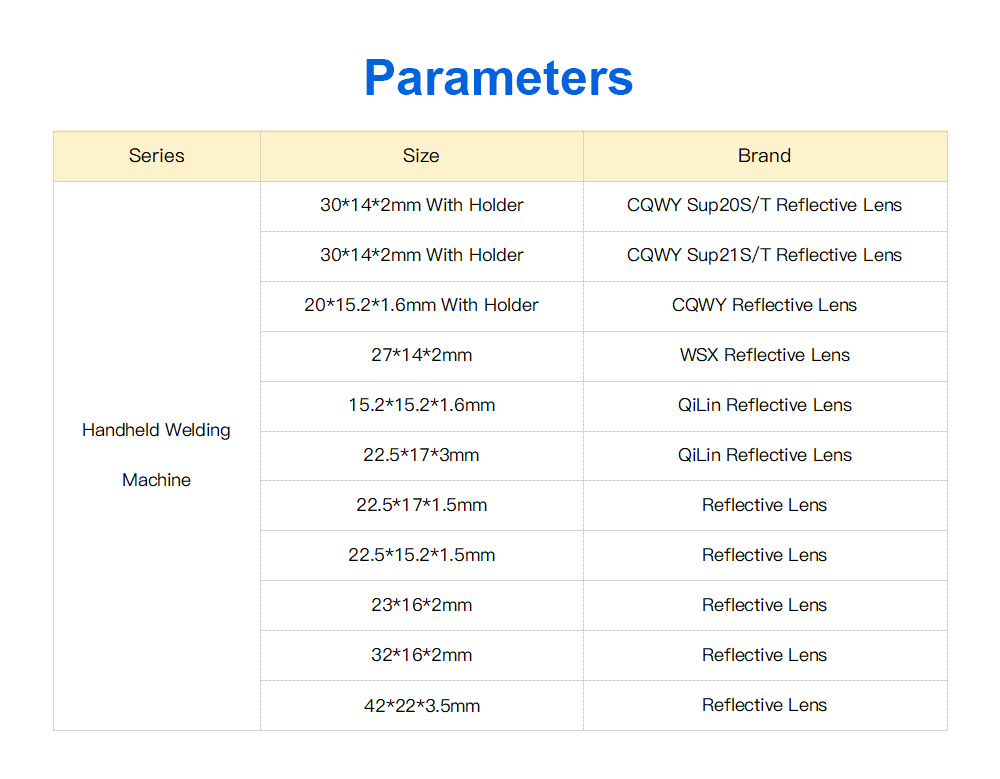The width and height of the screenshot is (1000, 779).
Task: Click the 27*14*2mm size cell
Action: tap(422, 355)
